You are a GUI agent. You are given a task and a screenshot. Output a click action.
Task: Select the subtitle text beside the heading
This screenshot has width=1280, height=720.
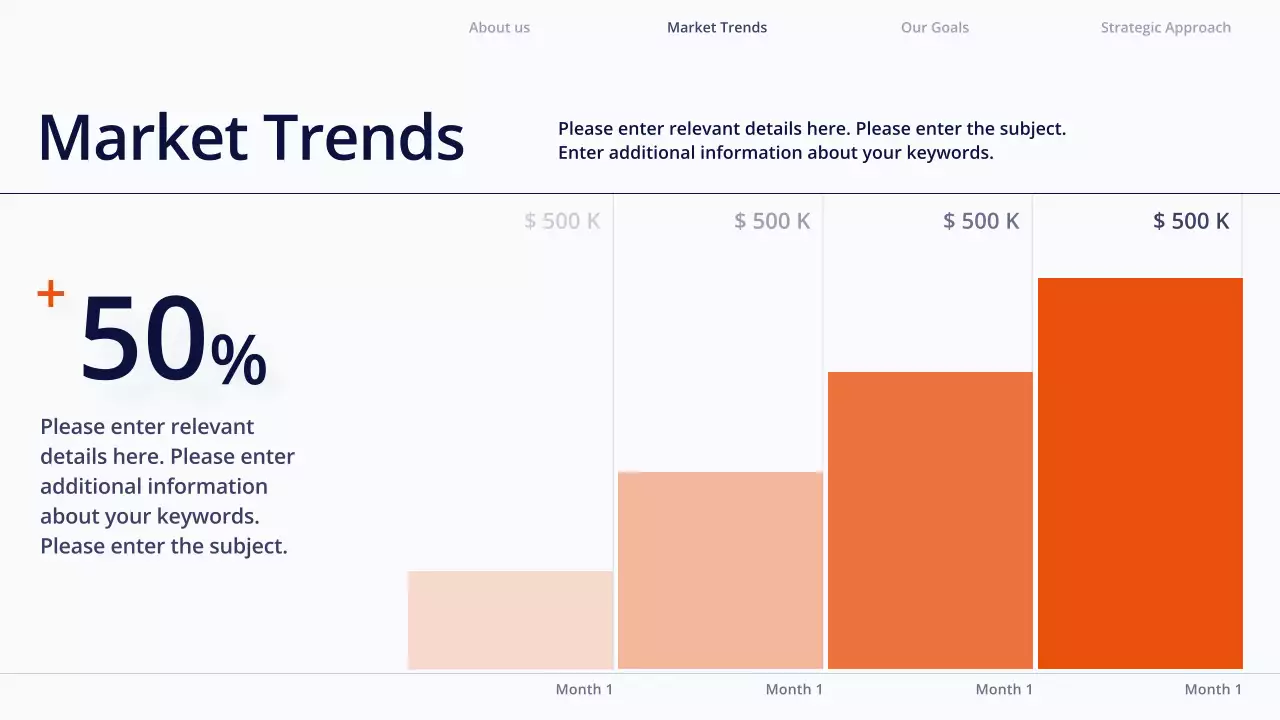(x=811, y=141)
